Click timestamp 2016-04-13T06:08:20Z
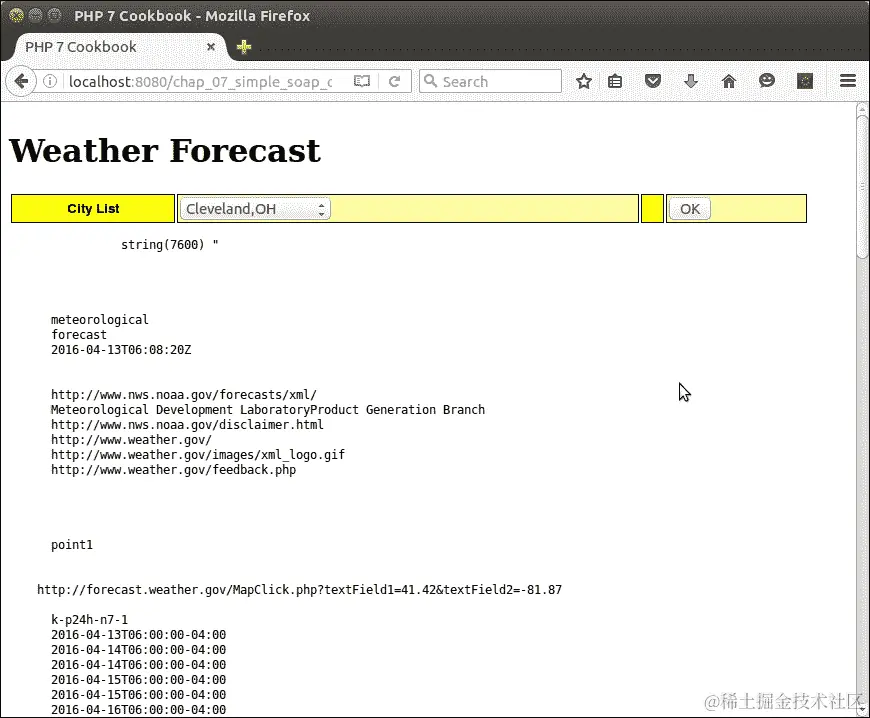Image resolution: width=870 pixels, height=718 pixels. pos(121,350)
